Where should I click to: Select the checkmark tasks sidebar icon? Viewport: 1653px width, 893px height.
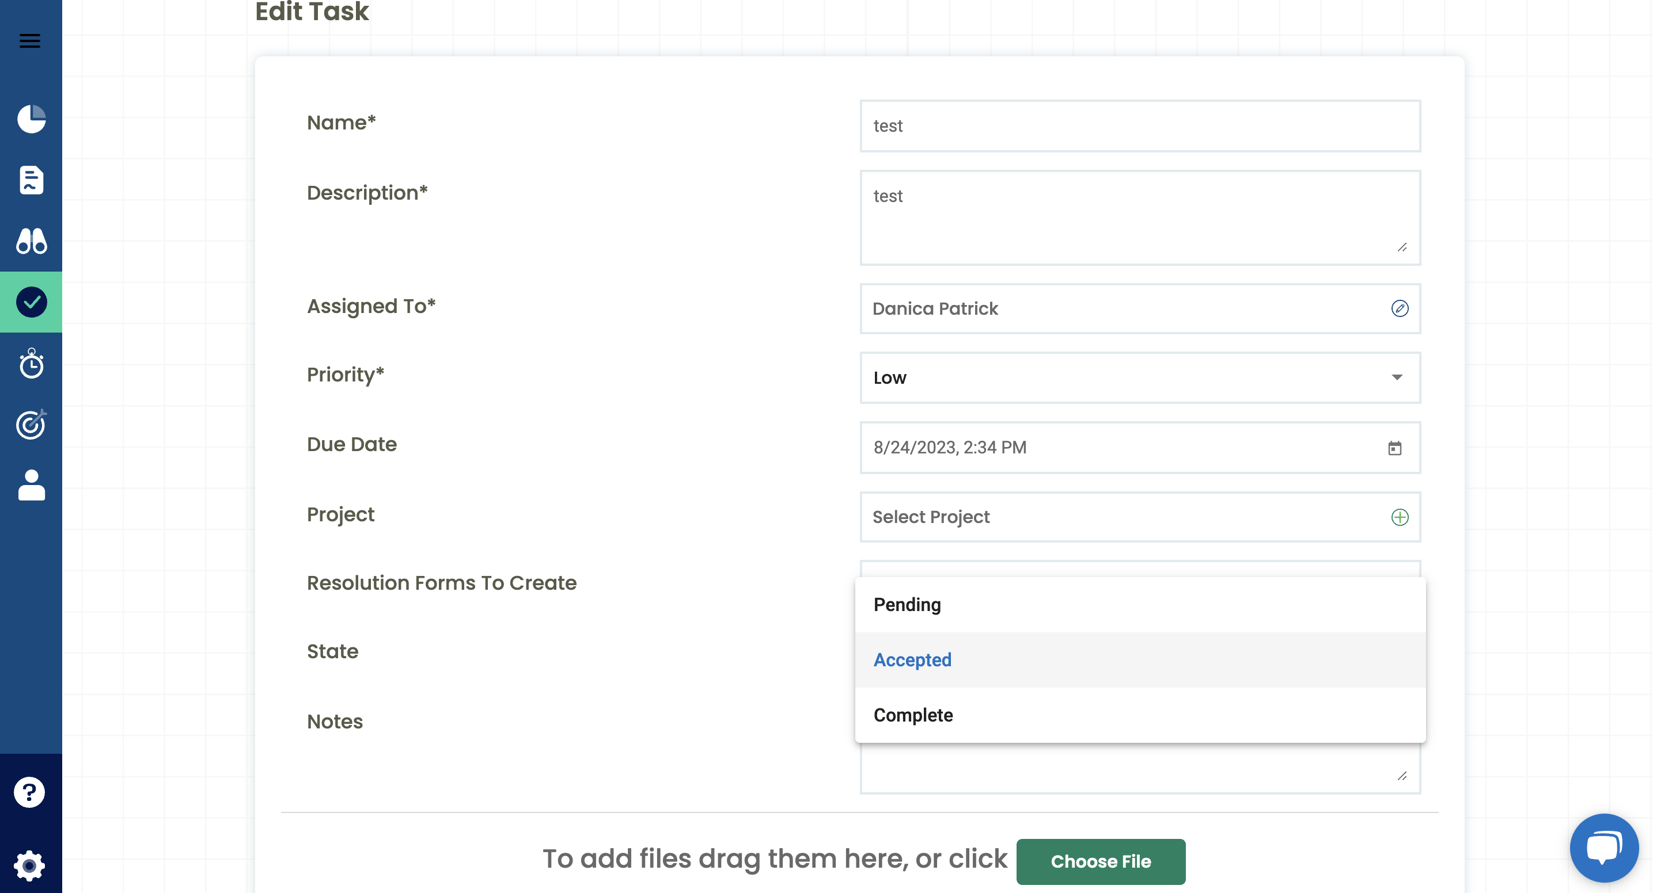pyautogui.click(x=31, y=302)
